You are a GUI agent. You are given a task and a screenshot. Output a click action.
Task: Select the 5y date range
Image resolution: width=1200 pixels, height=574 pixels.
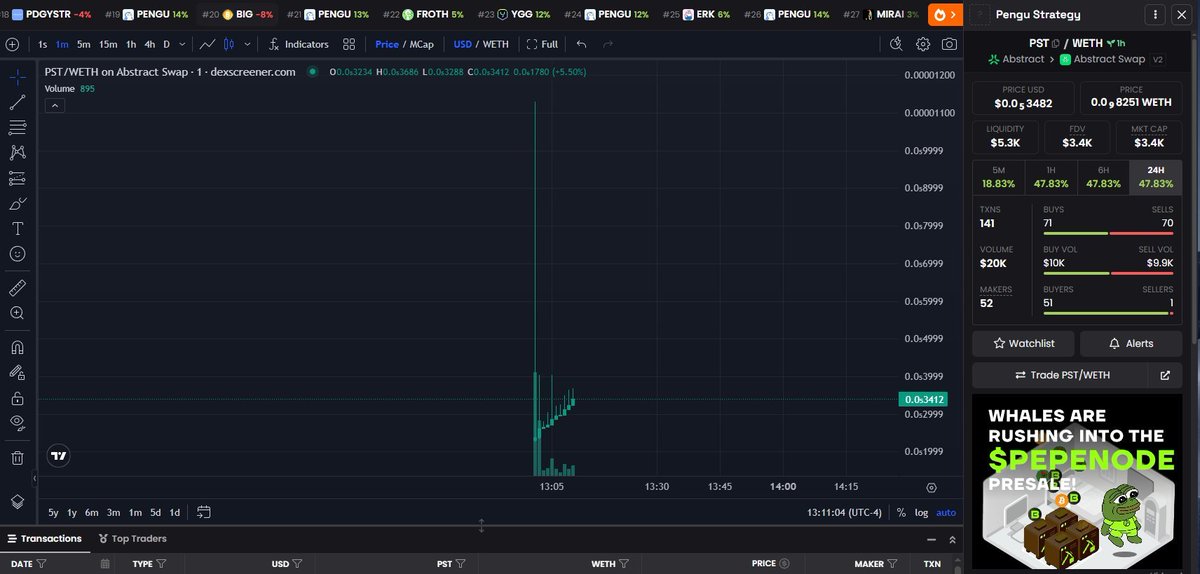(x=54, y=513)
